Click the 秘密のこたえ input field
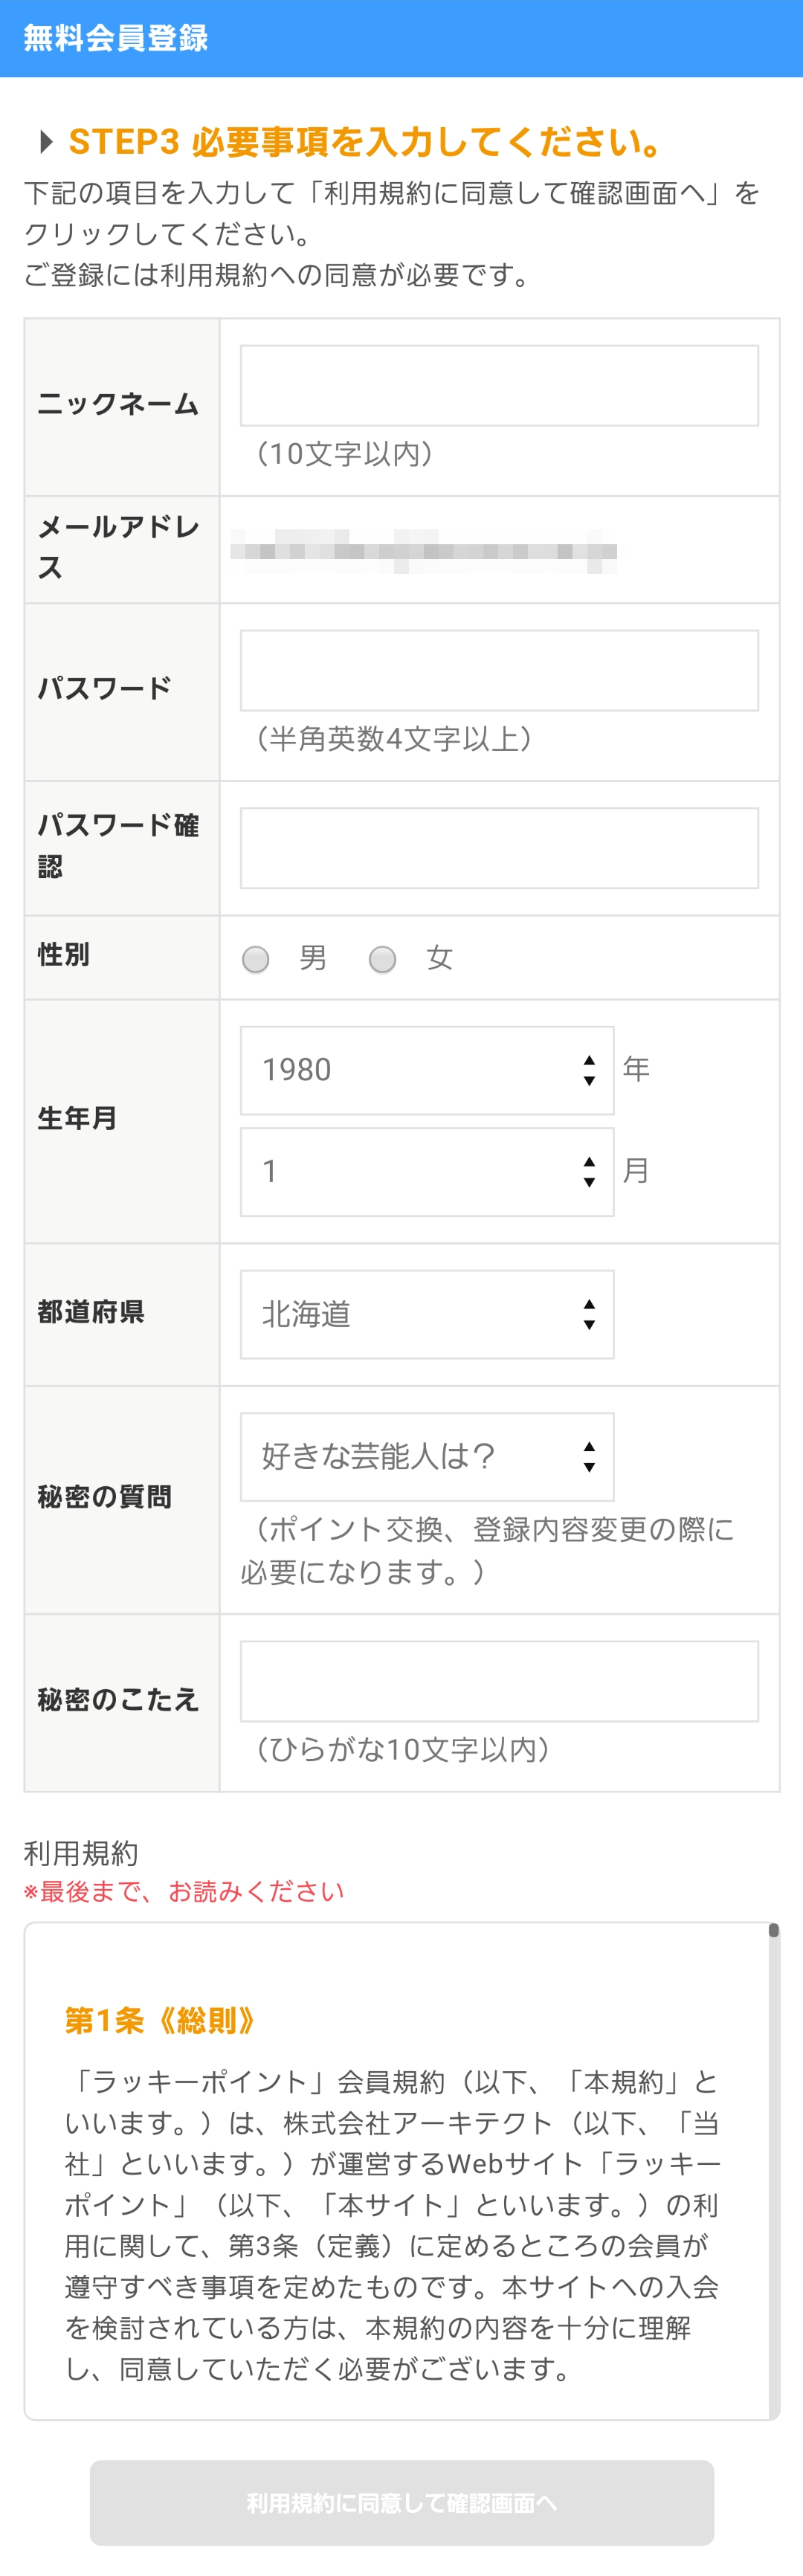 499,1681
